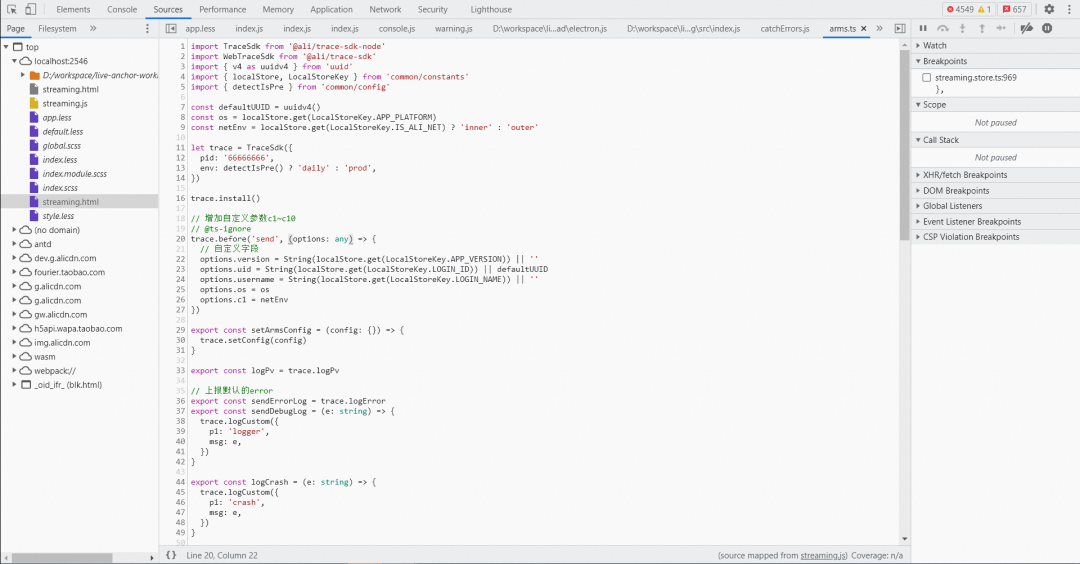
Task: Enable the streaming.store.ts:969 breakpoint
Action: [x=926, y=78]
